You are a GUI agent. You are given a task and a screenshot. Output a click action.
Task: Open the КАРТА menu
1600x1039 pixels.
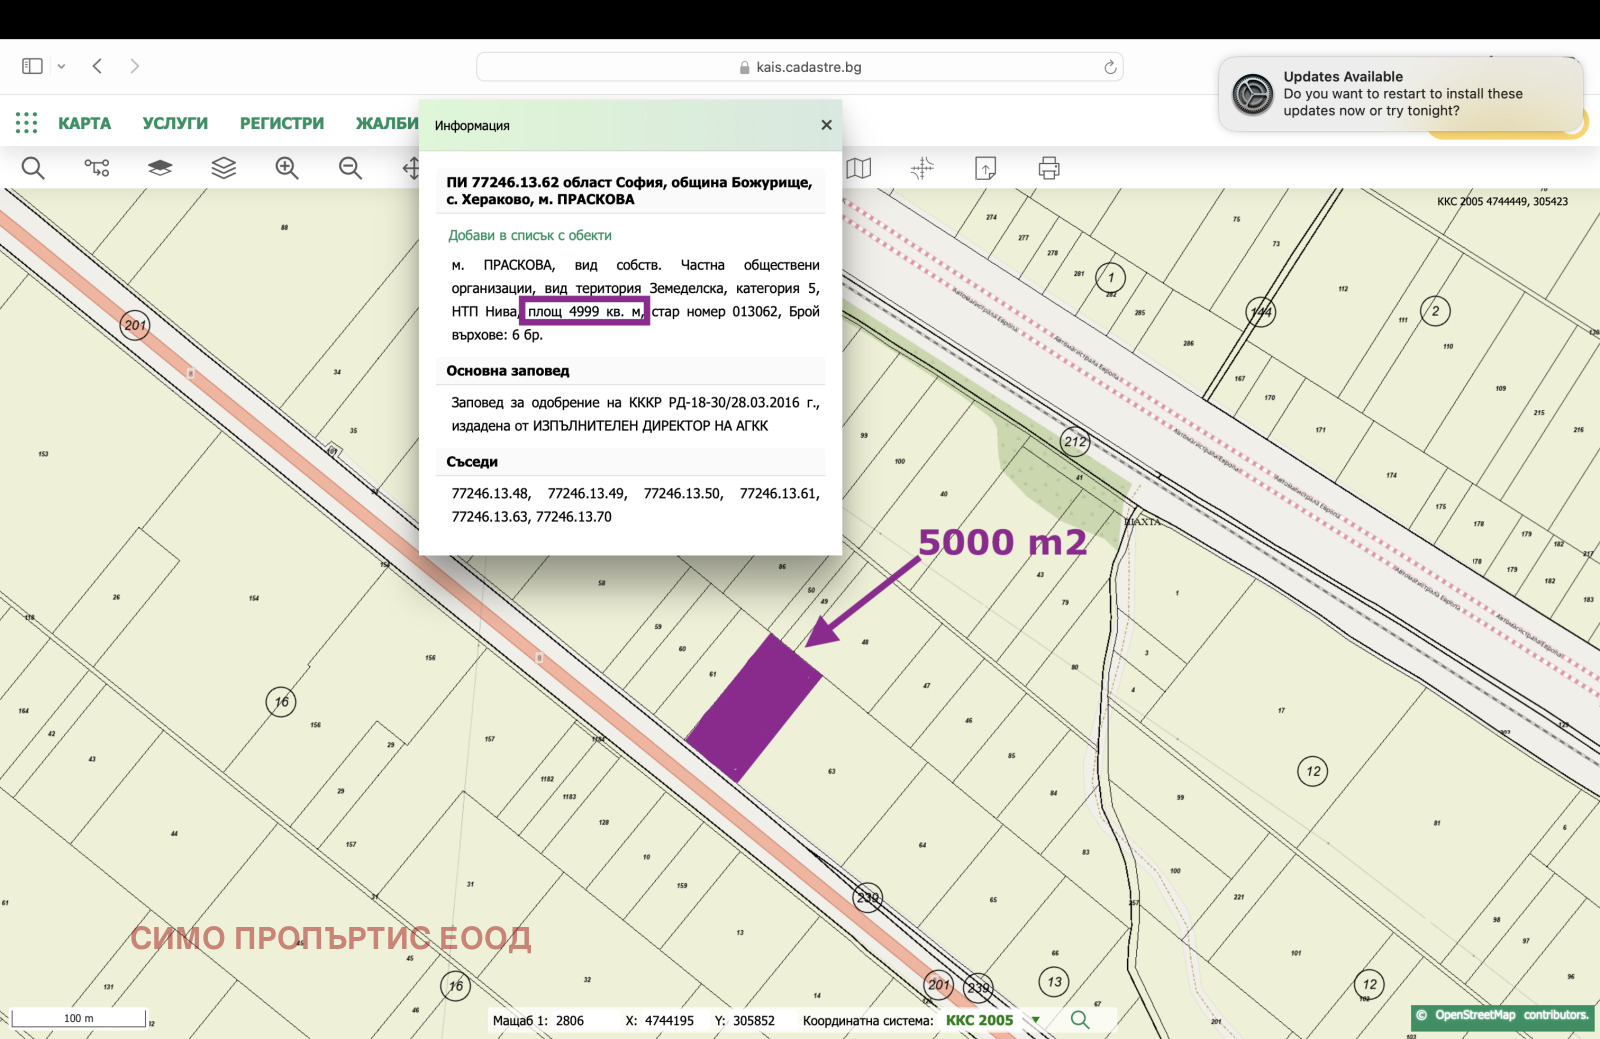click(x=84, y=123)
